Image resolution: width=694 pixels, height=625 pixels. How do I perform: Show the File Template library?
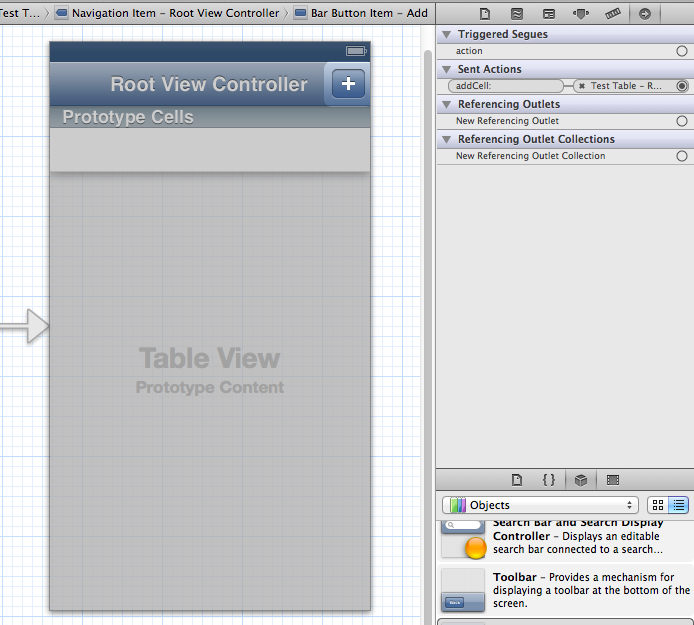pos(517,480)
